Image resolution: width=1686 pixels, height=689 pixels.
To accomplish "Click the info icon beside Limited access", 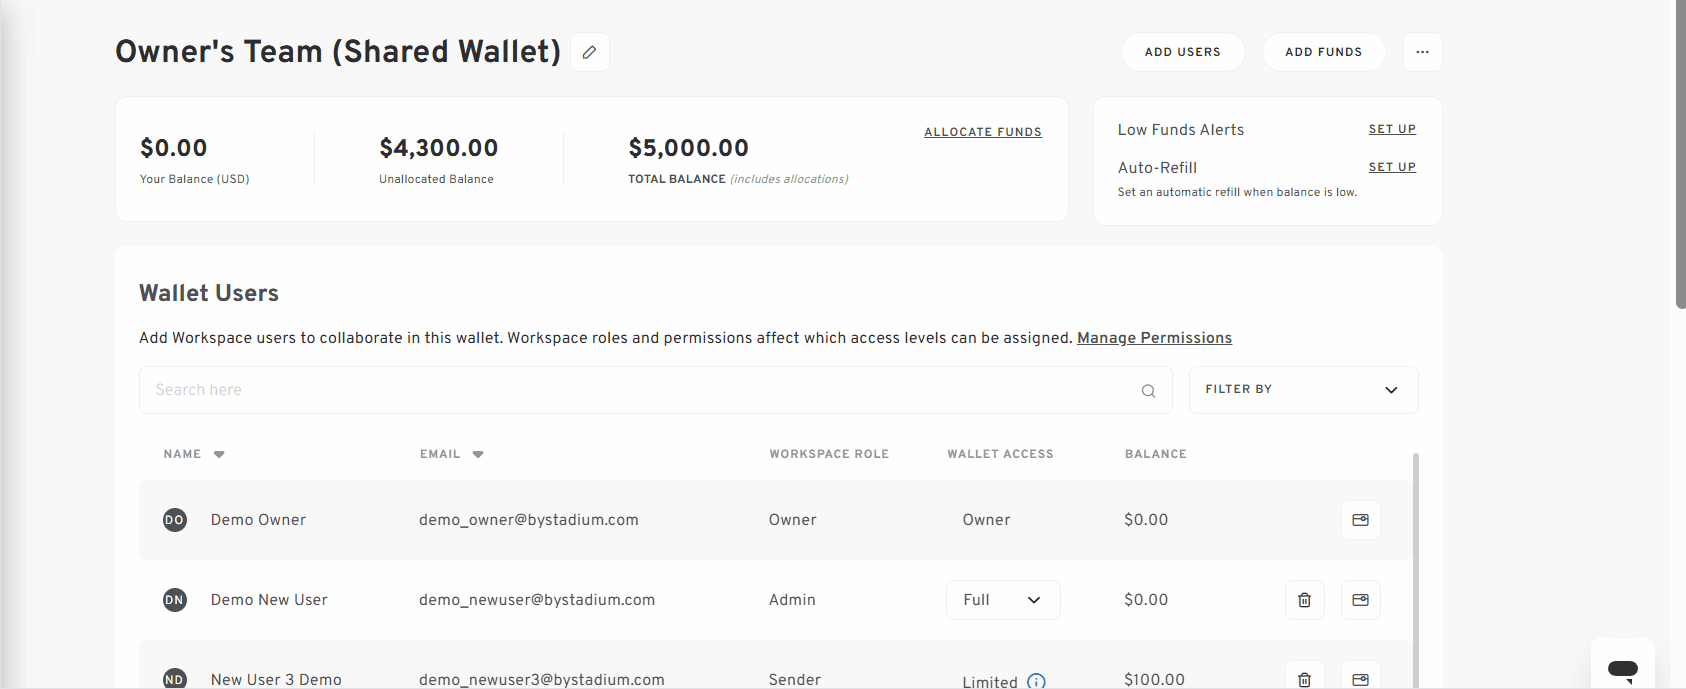I will point(1037,681).
